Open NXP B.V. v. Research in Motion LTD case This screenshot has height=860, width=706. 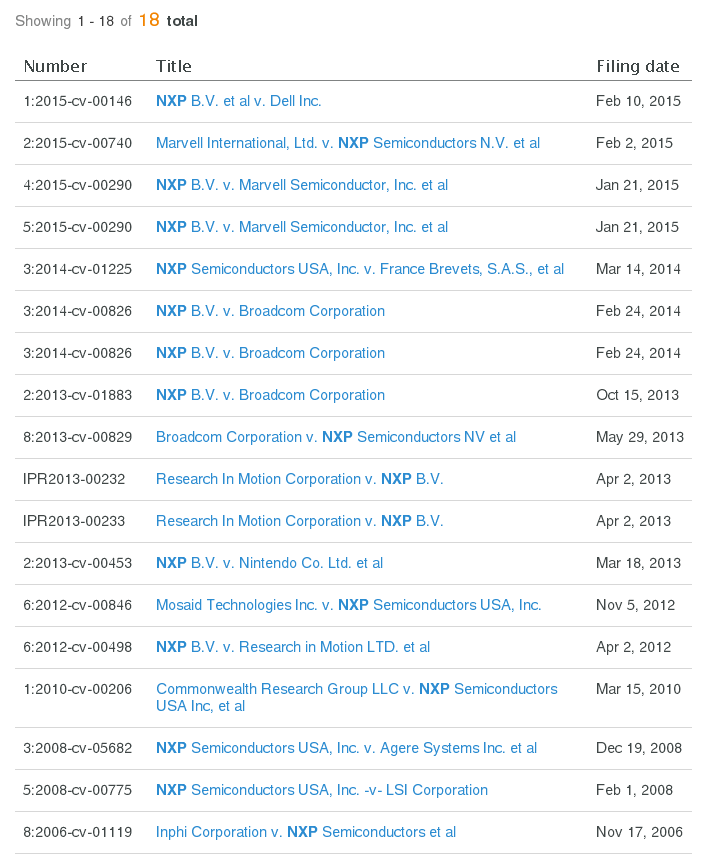[292, 647]
